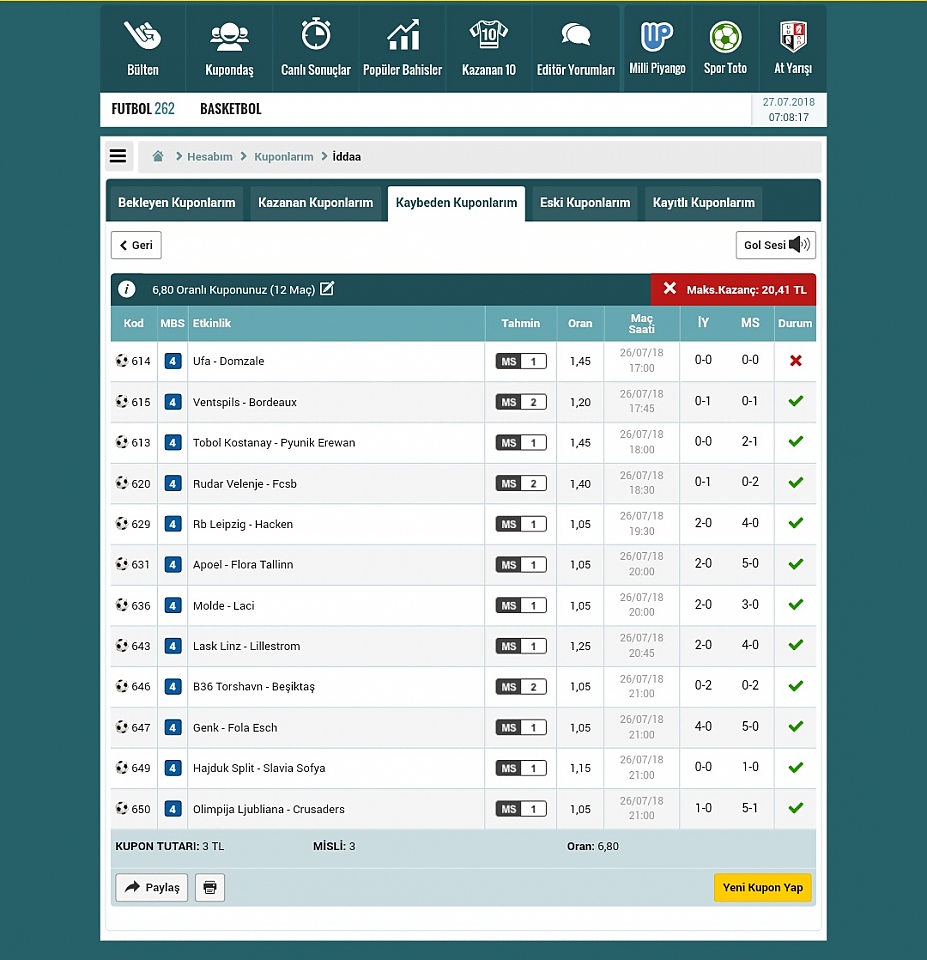Screen dimensions: 927x960
Task: Open Spor Toto ball icon
Action: pyautogui.click(x=726, y=37)
